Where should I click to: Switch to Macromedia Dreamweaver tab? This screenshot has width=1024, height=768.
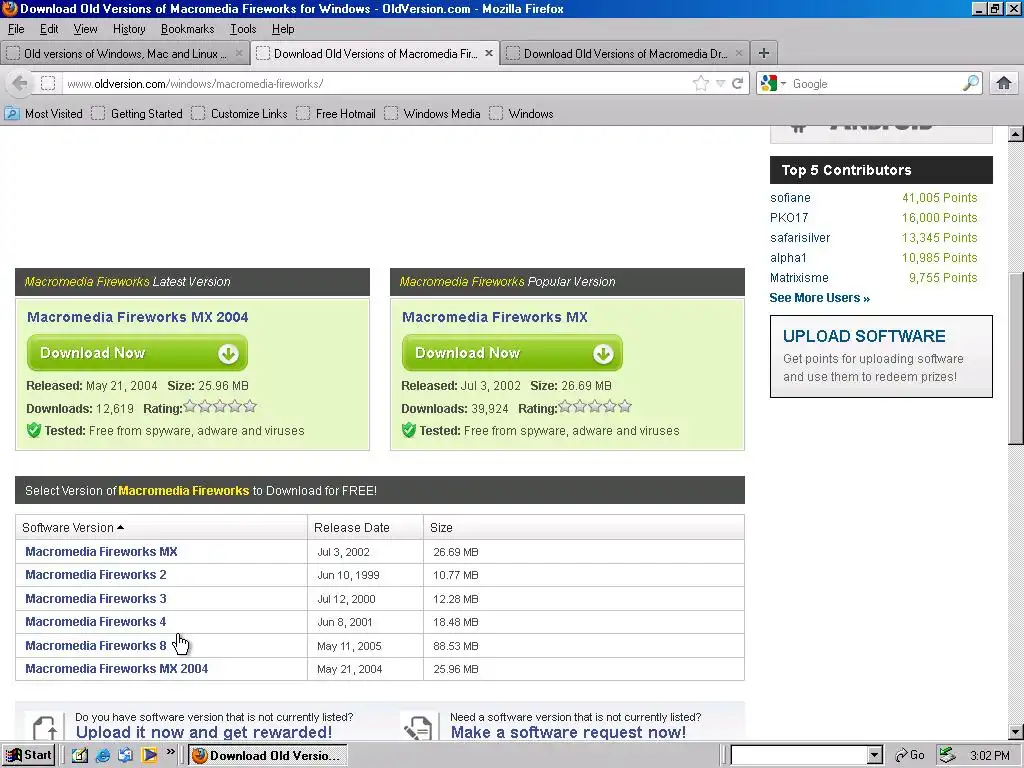point(625,54)
